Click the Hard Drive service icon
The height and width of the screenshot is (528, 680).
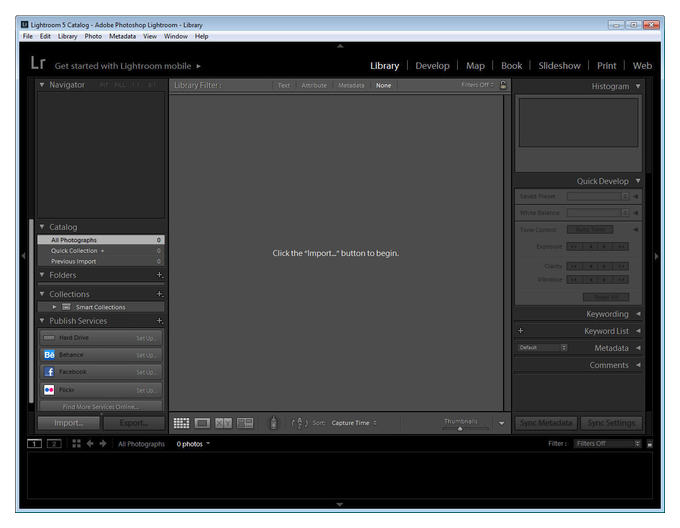click(x=49, y=338)
